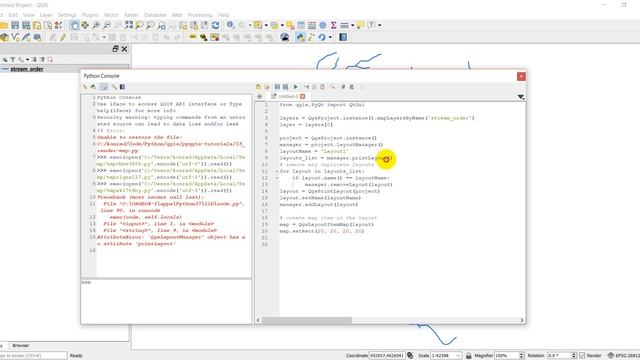Click the Zoom Full extent icon
The height and width of the screenshot is (360, 640).
click(129, 25)
